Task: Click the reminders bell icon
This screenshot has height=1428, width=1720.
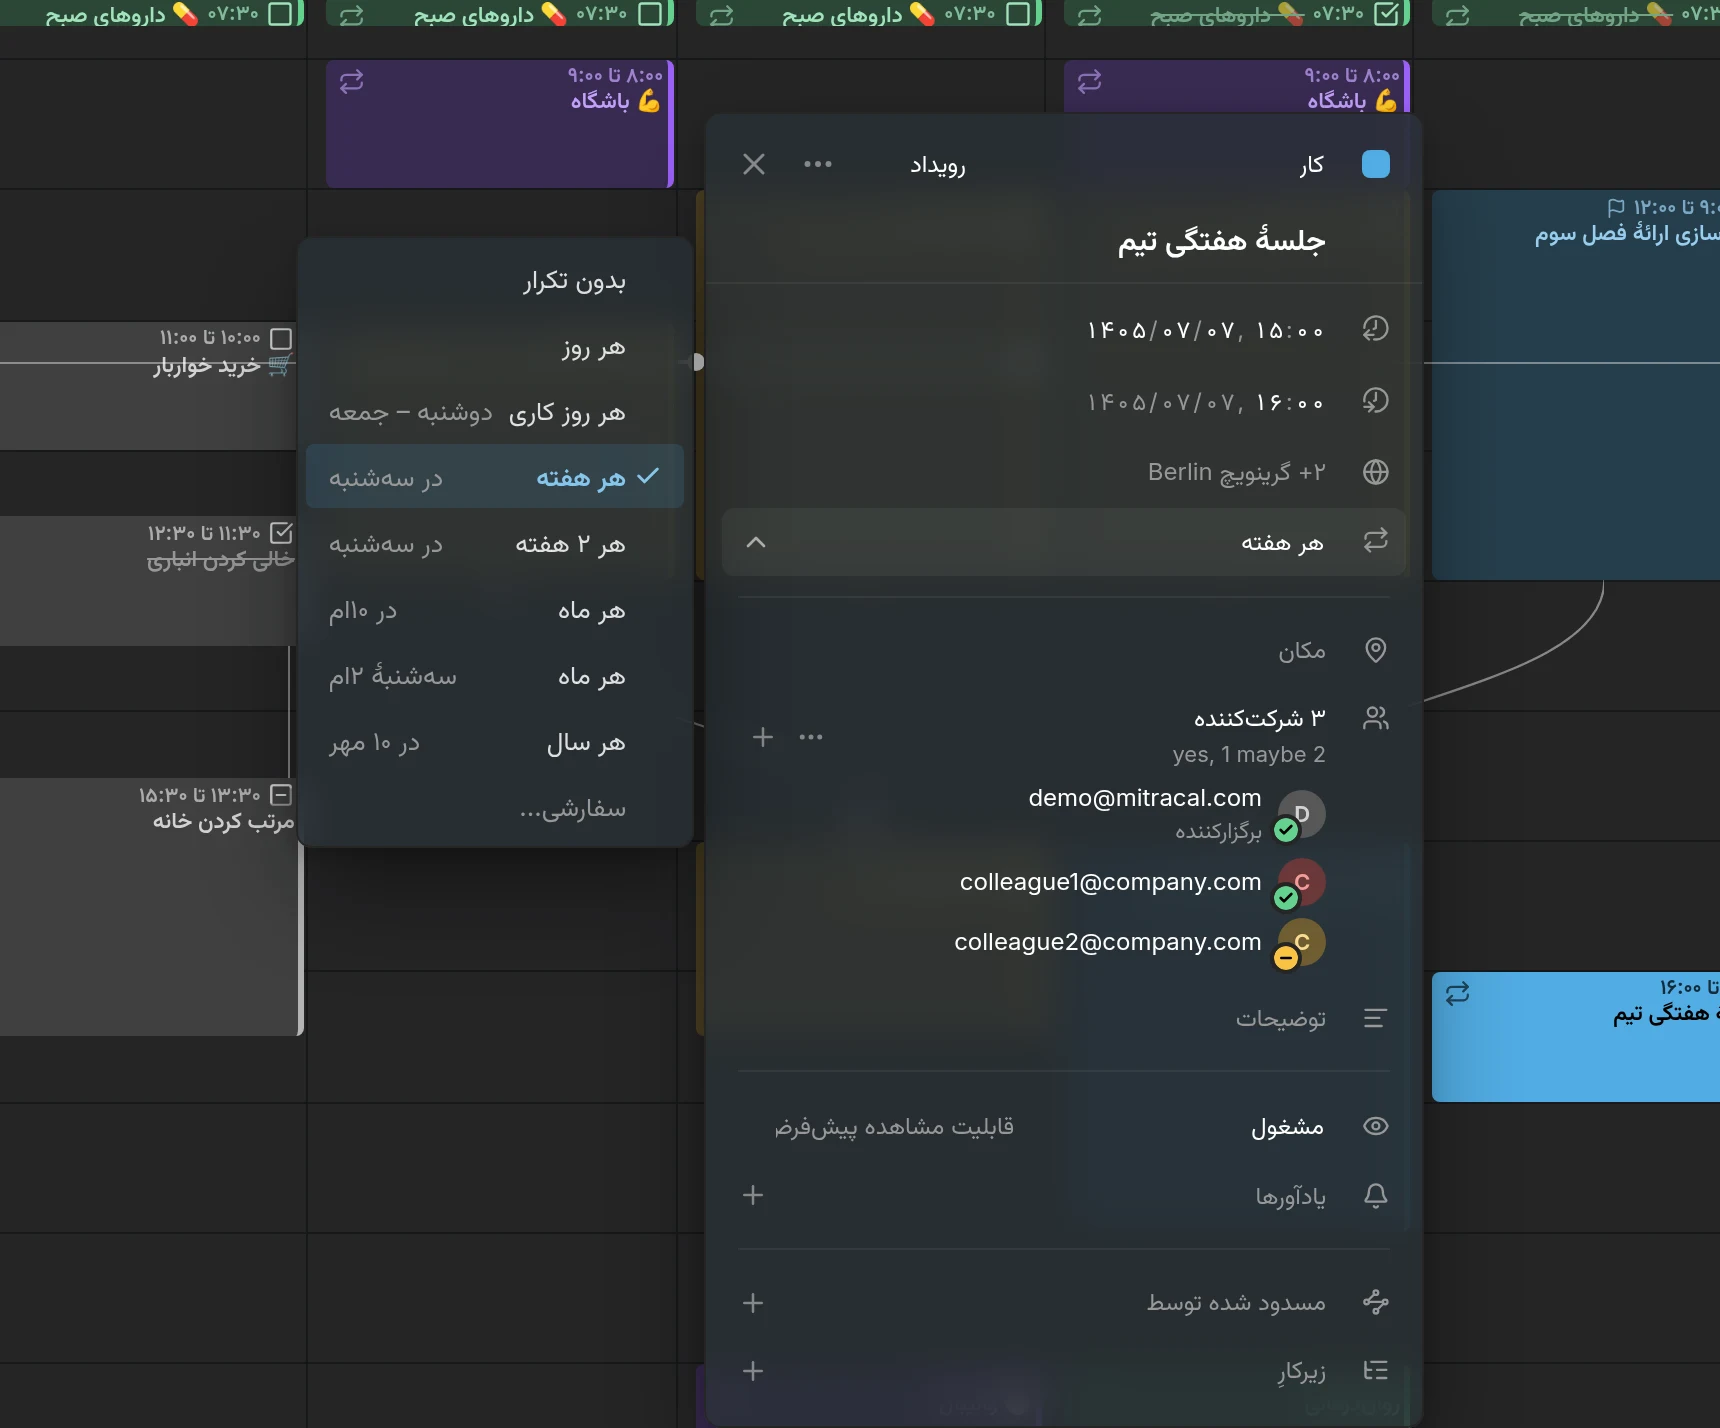Action: click(x=1376, y=1195)
